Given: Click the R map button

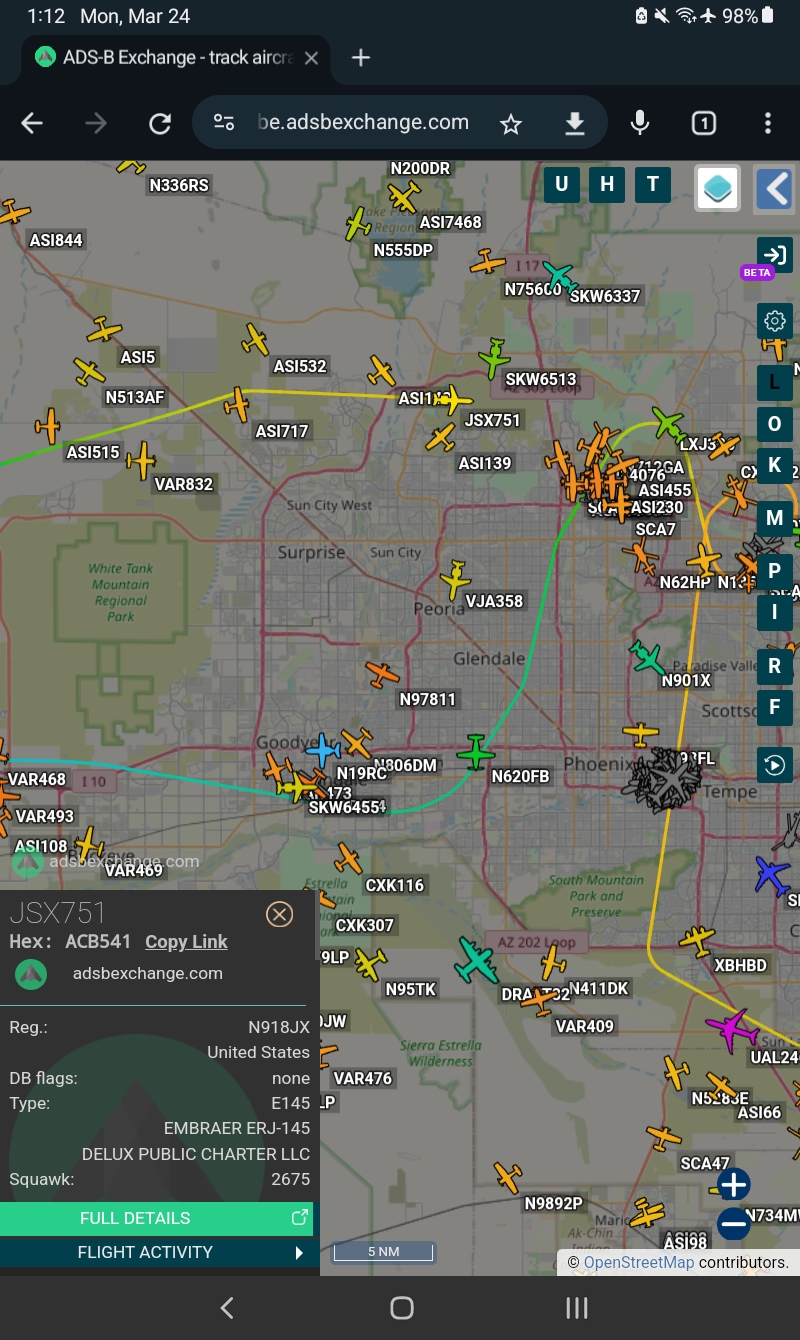Looking at the screenshot, I should [x=774, y=666].
